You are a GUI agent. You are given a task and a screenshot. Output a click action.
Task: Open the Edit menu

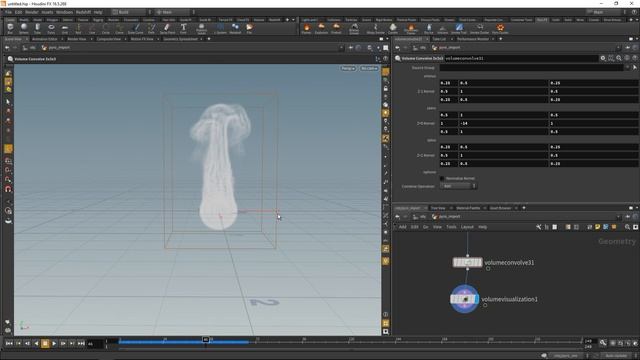coord(18,12)
